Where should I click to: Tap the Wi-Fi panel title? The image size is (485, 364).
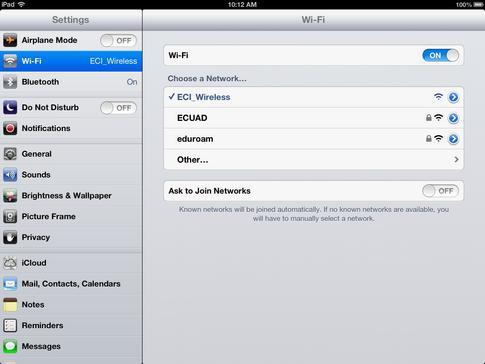point(313,20)
